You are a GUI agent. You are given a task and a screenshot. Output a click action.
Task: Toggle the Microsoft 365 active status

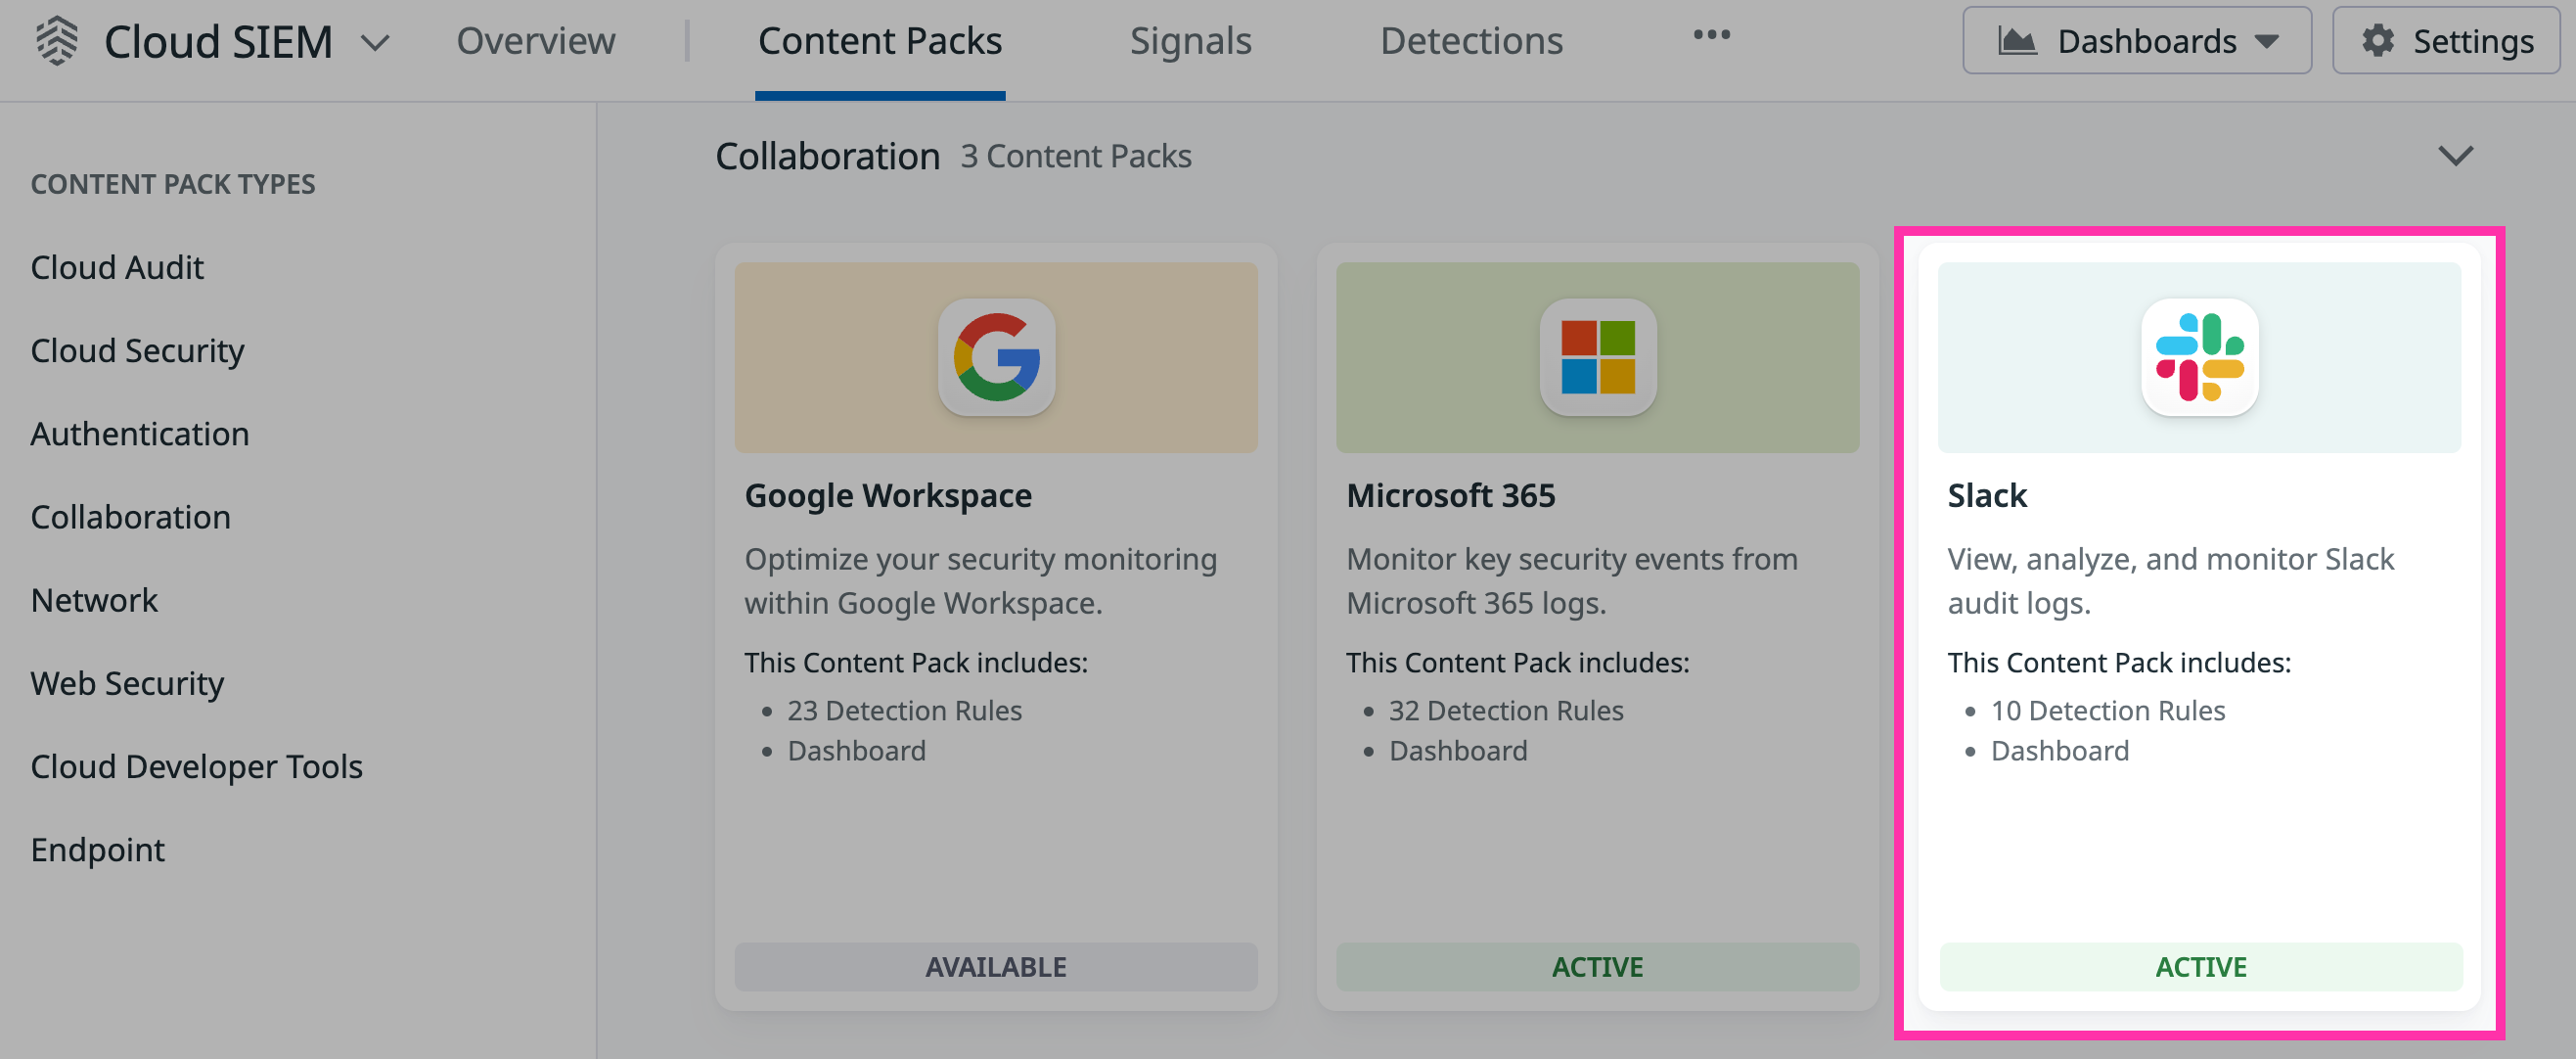1596,966
